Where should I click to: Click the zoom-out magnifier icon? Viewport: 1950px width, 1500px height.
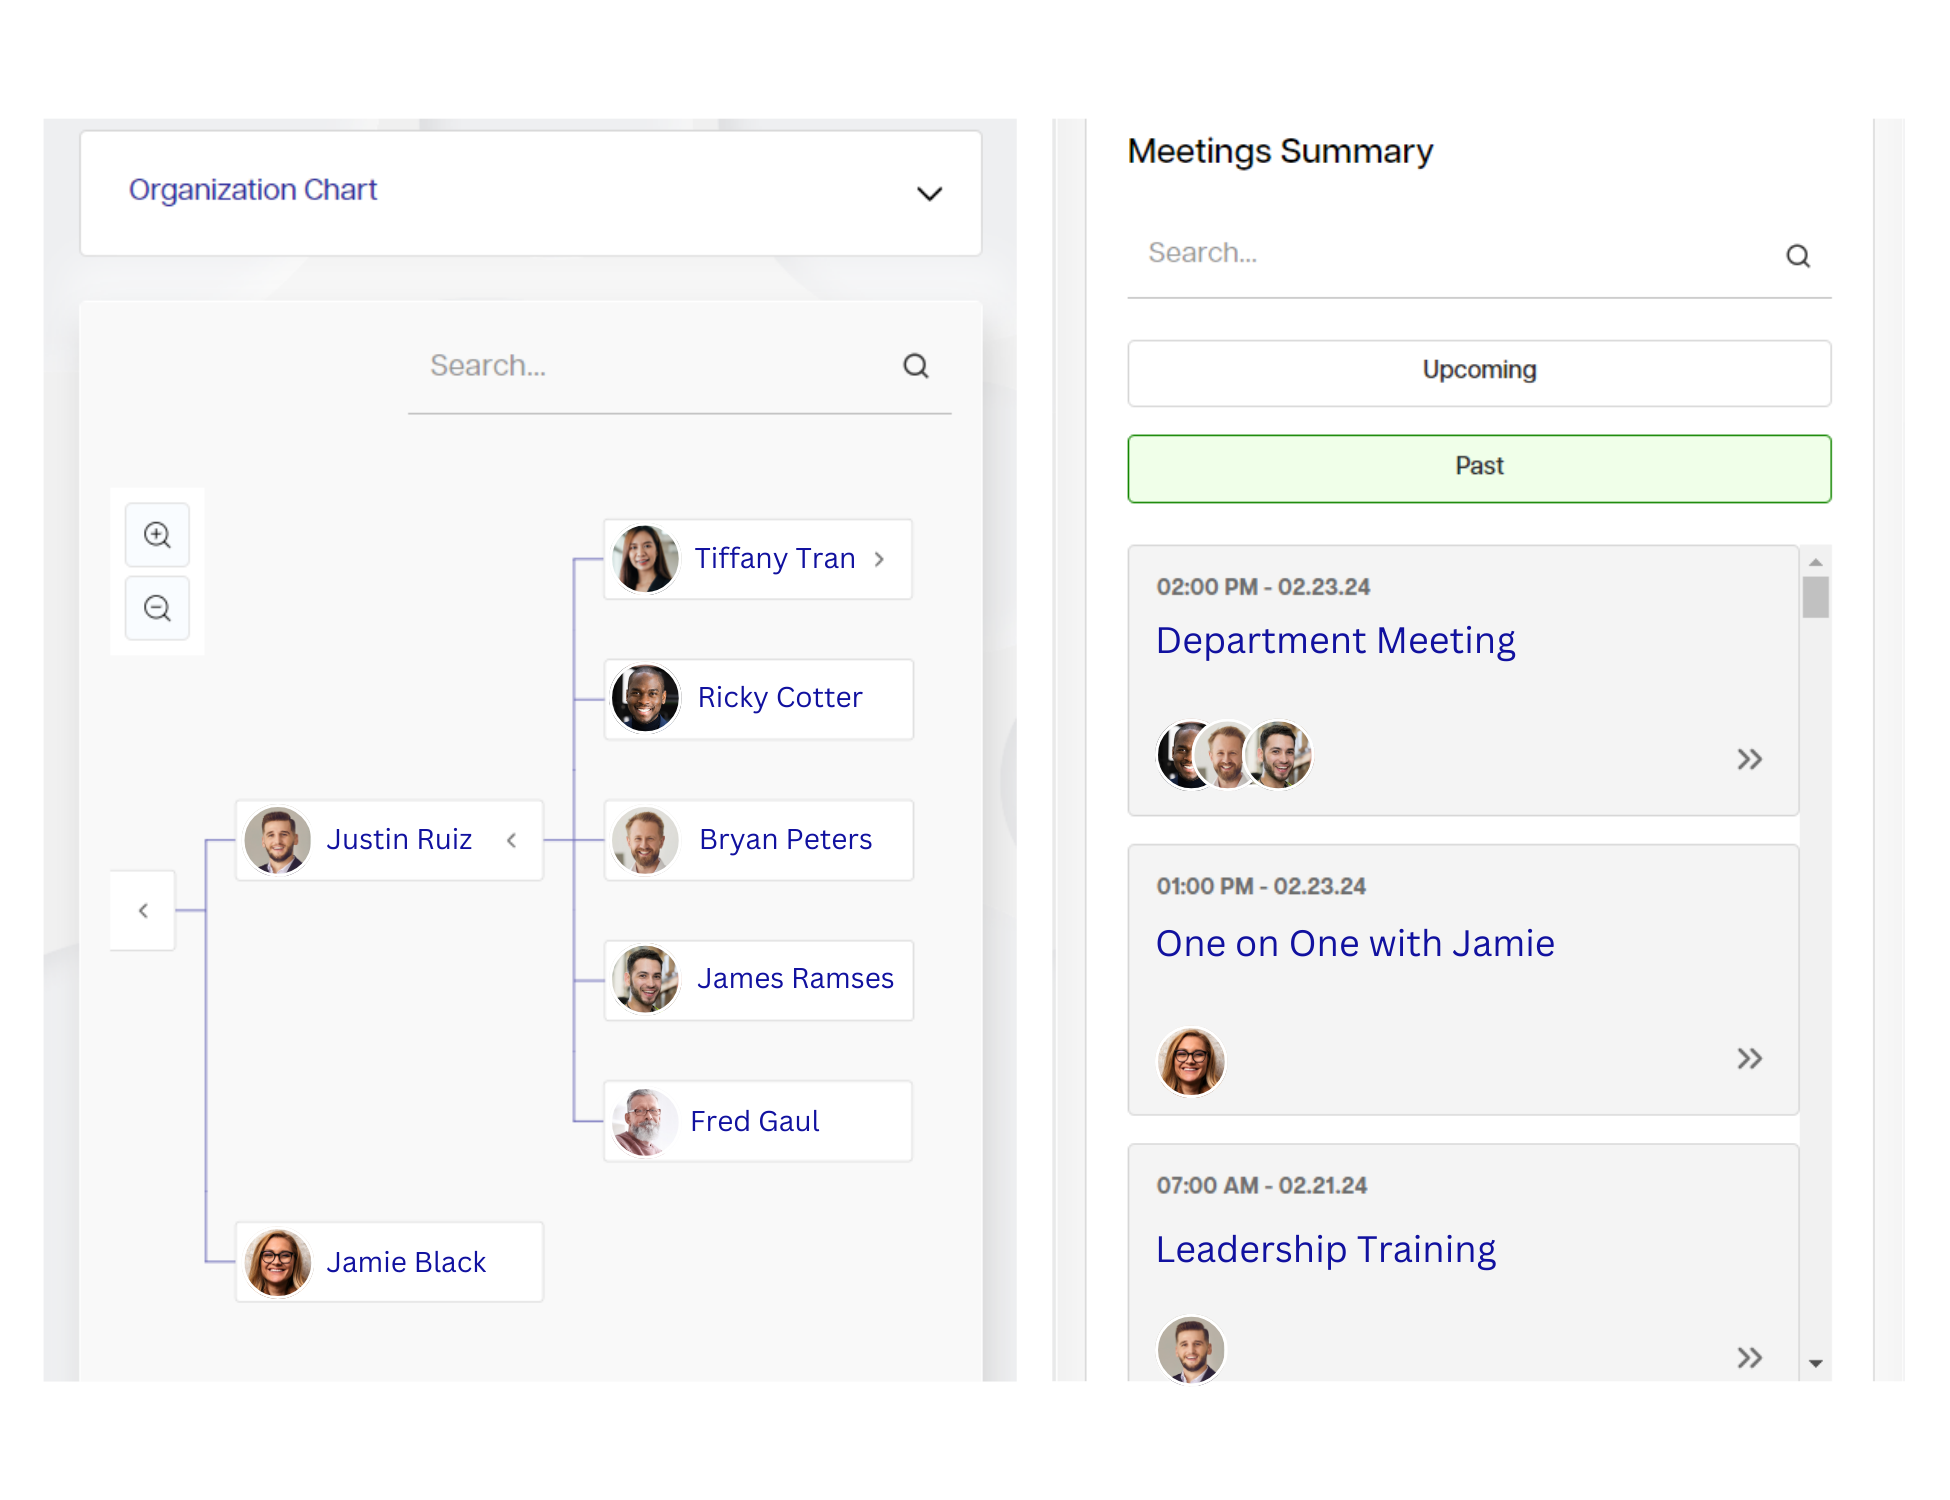[158, 608]
